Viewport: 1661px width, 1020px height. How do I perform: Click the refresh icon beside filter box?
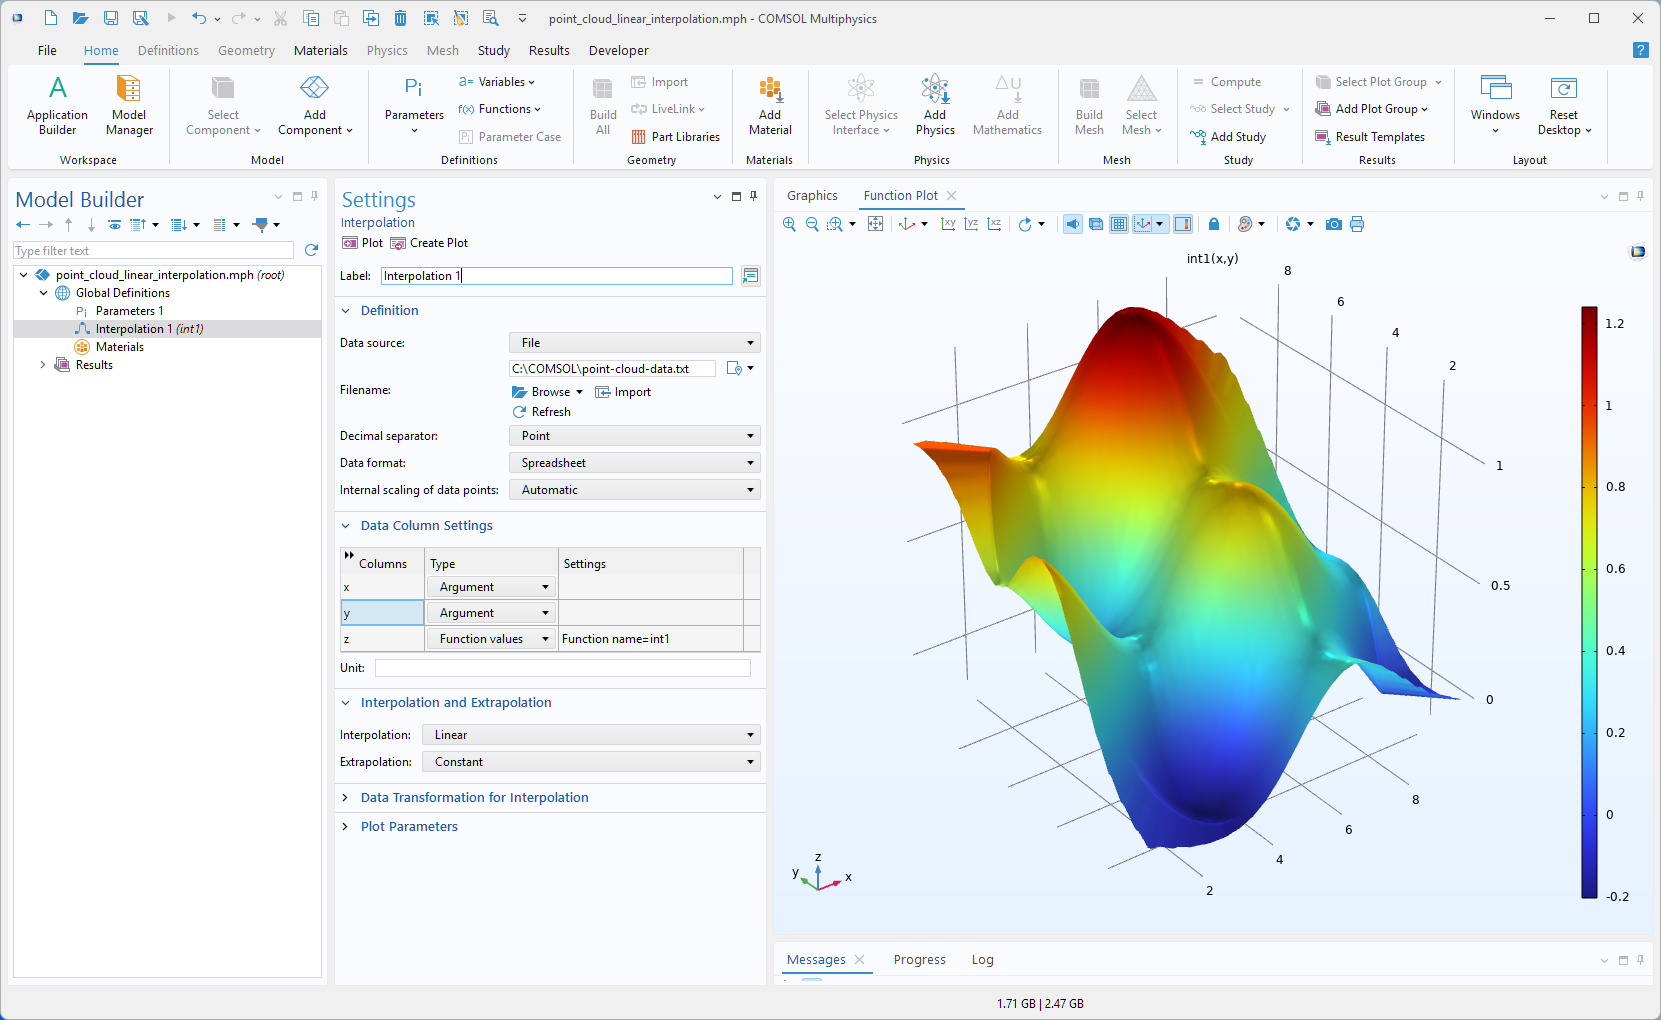tap(311, 250)
